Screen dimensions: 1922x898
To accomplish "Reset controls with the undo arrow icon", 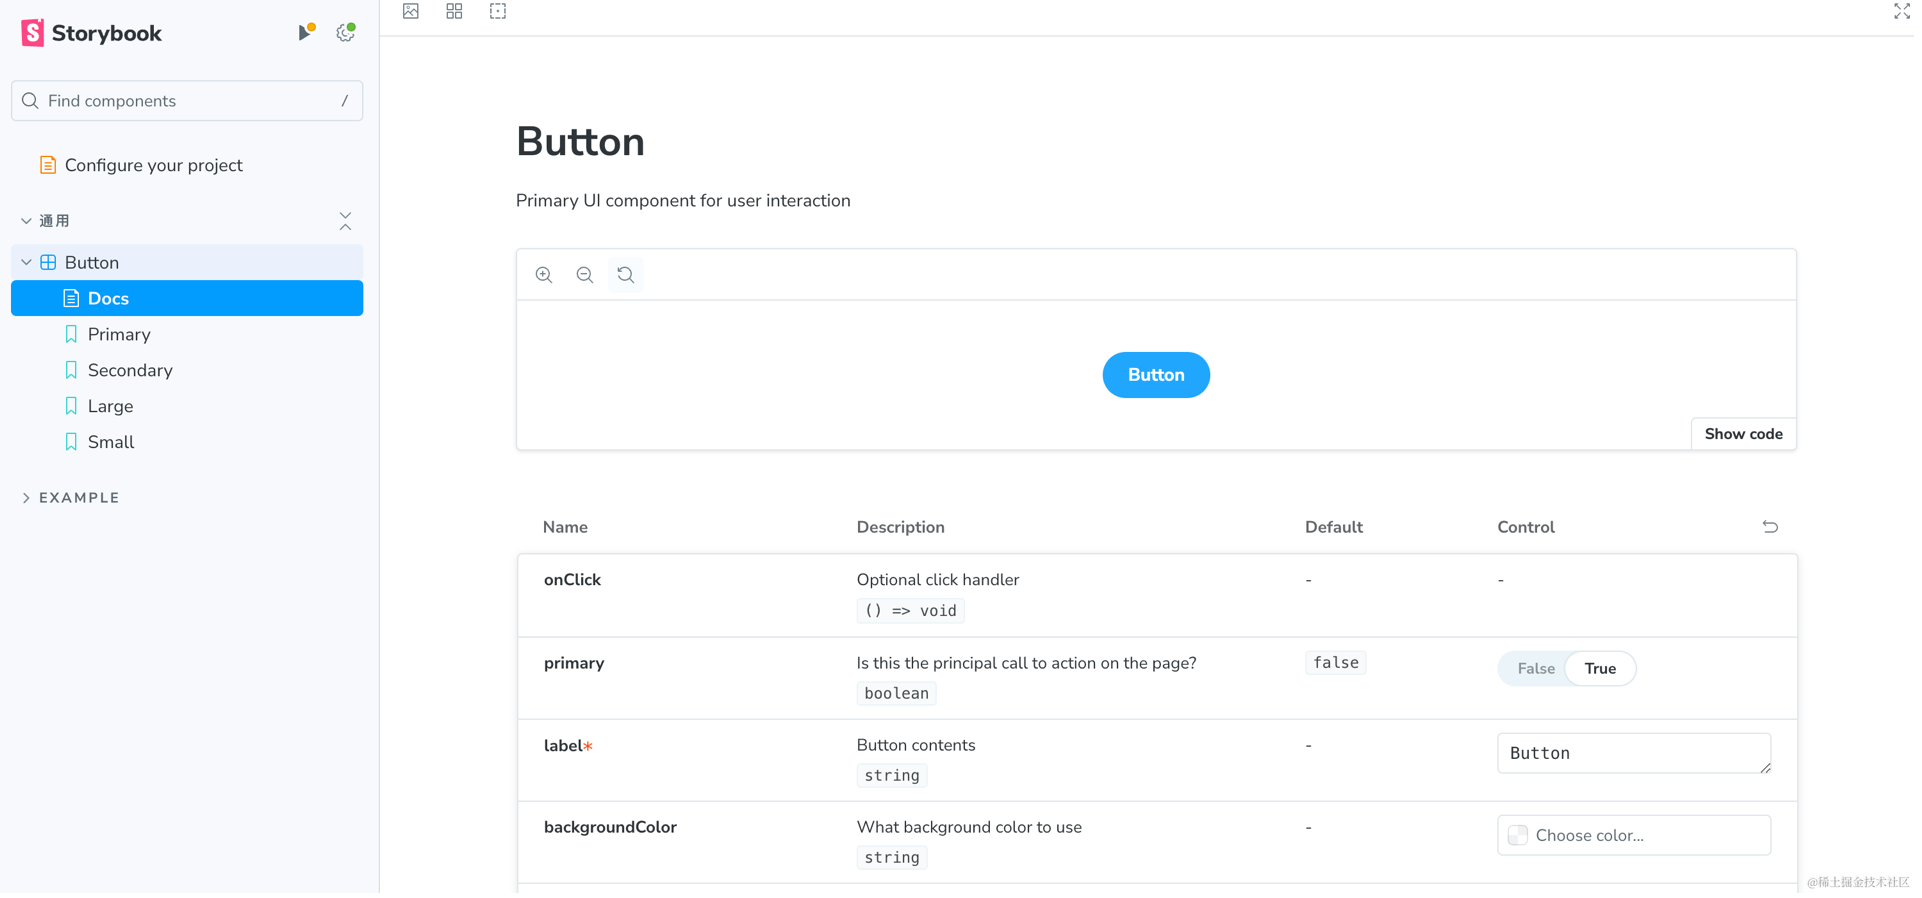I will [1770, 527].
